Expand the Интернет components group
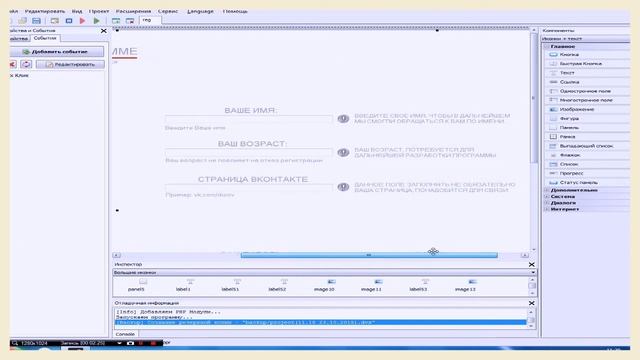 point(547,209)
